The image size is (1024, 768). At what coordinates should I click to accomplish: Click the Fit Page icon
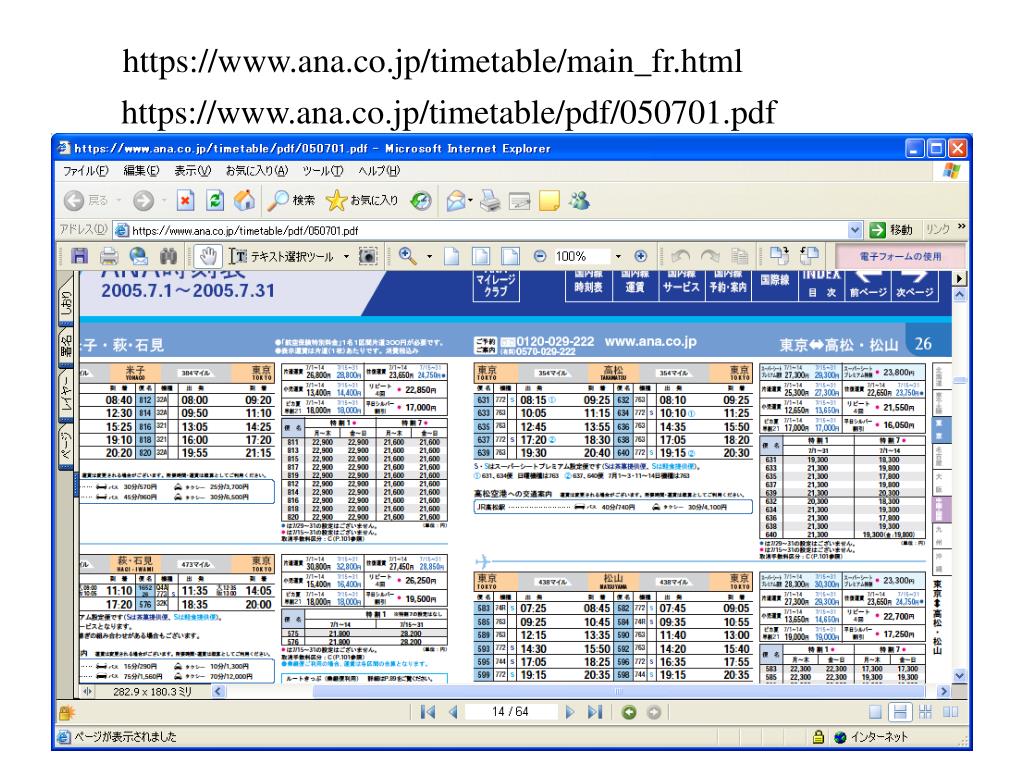(x=481, y=256)
